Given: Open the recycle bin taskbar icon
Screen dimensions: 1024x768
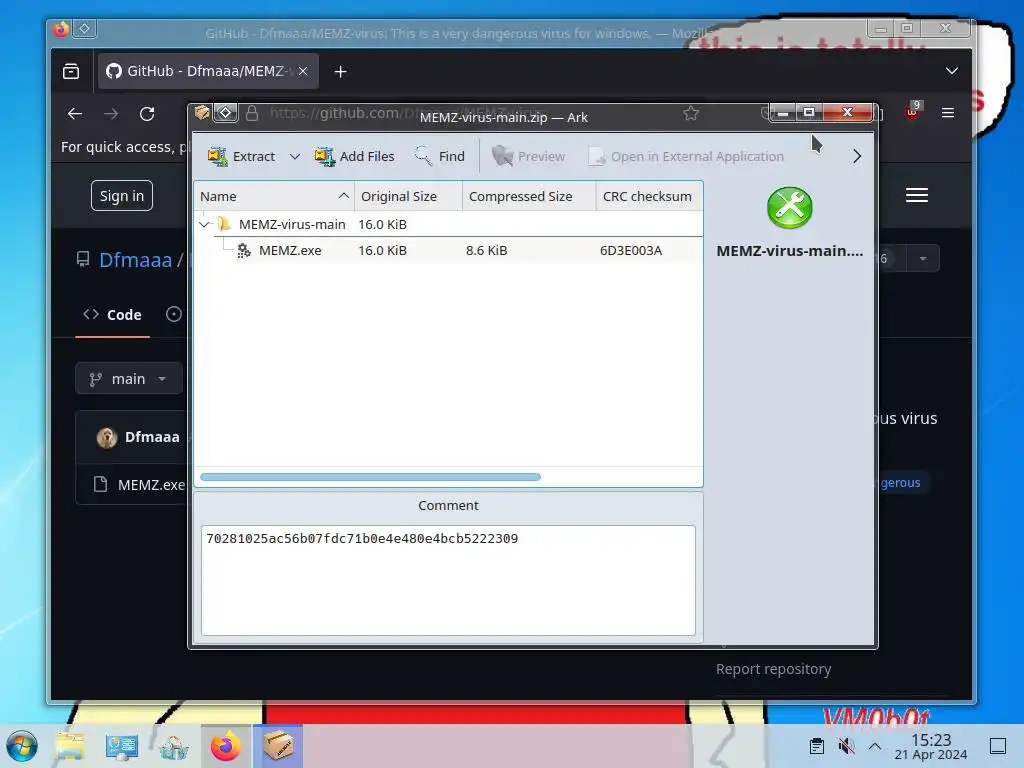Looking at the screenshot, I should tap(173, 746).
